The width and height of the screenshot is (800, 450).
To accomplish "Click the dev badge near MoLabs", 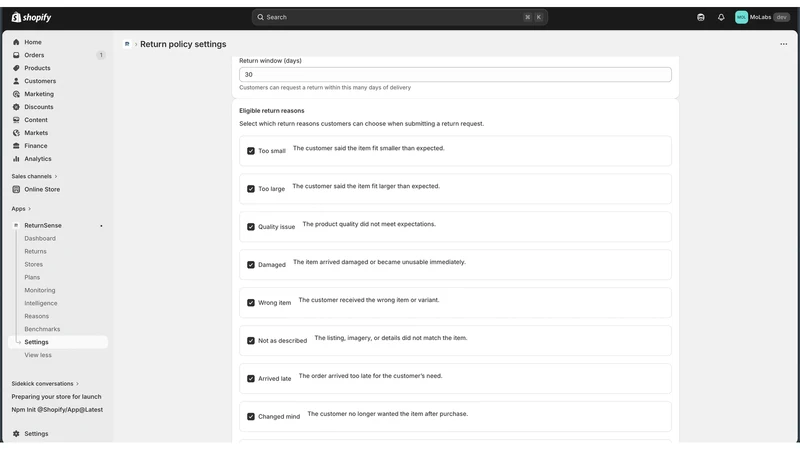I will [x=781, y=17].
